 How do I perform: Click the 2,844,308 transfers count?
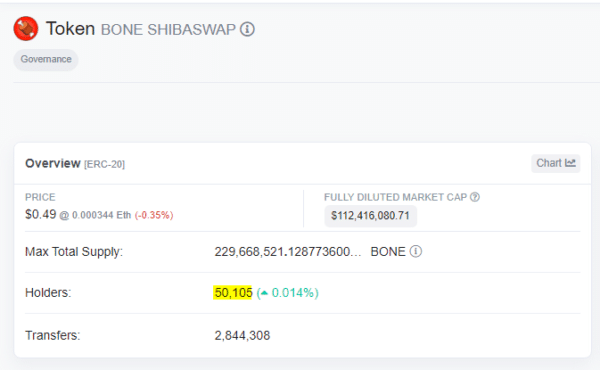pos(242,336)
